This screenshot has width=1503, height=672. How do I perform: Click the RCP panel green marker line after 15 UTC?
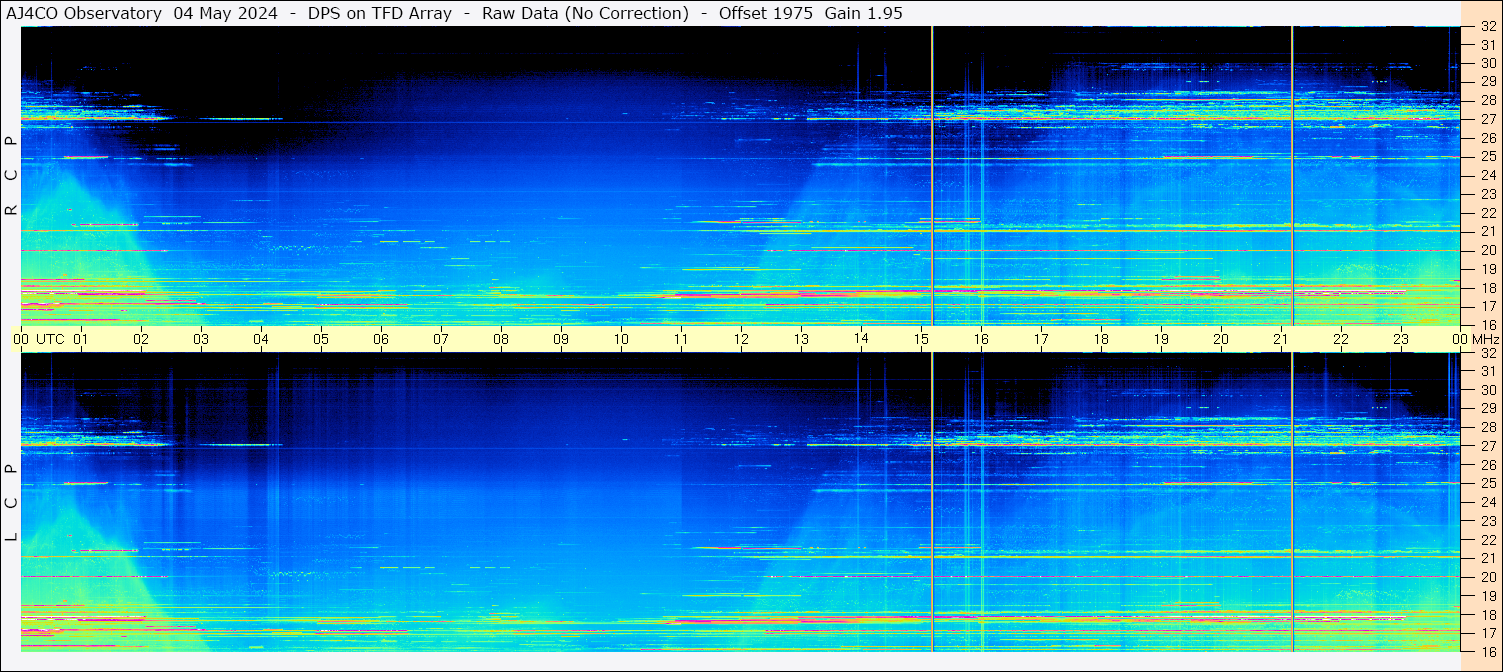tap(932, 175)
